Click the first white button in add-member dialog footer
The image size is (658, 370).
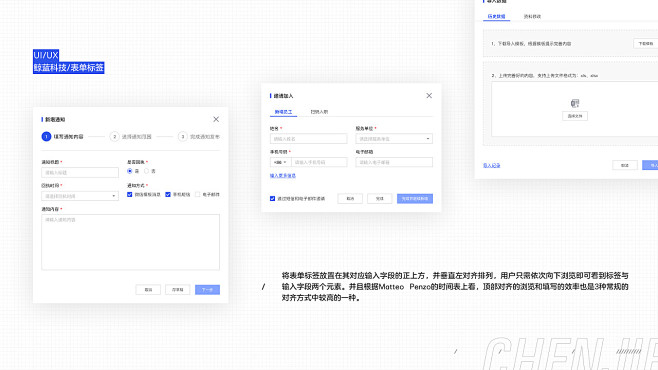click(x=350, y=198)
